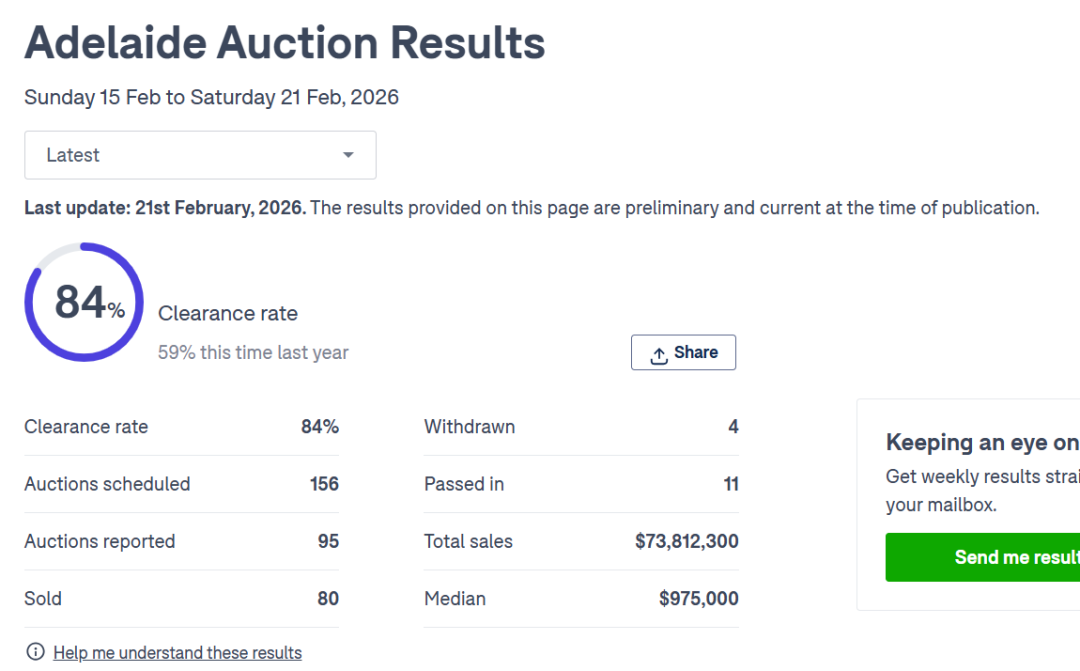Screen dimensions: 1080x671
Task: Click the info icon beside the help link
Action: pyautogui.click(x=36, y=652)
